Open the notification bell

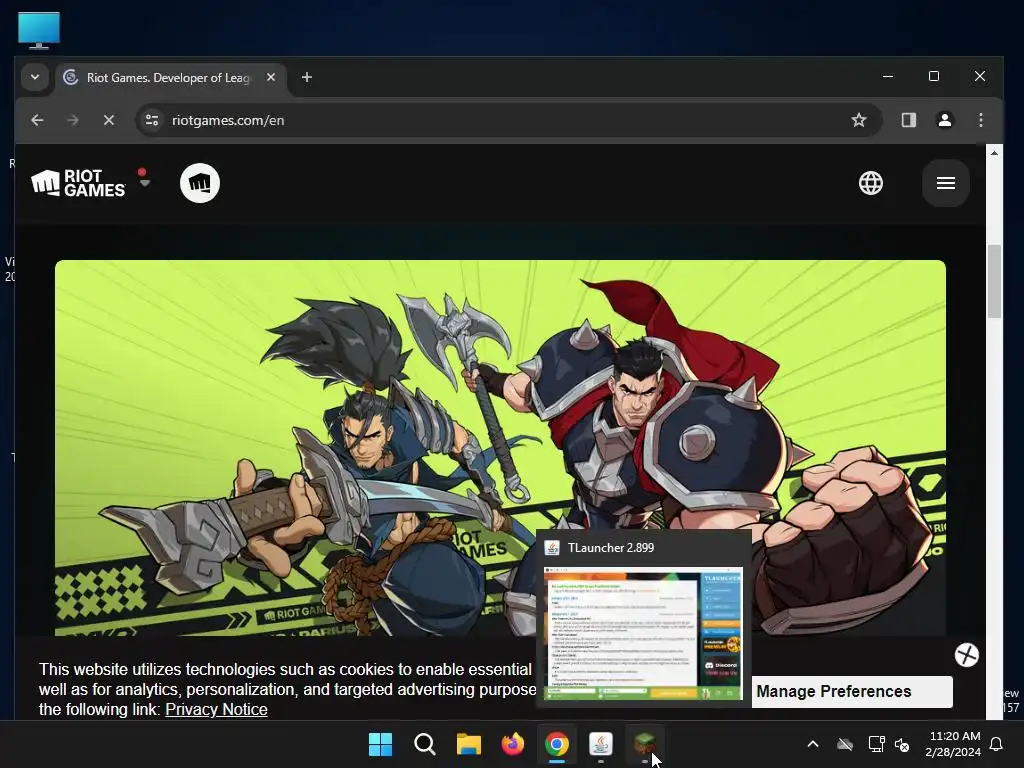997,744
